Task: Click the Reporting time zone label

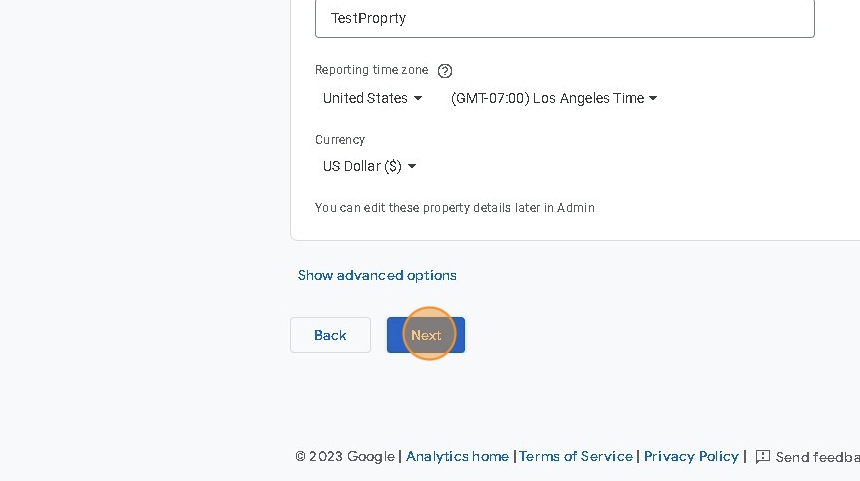Action: pyautogui.click(x=371, y=70)
